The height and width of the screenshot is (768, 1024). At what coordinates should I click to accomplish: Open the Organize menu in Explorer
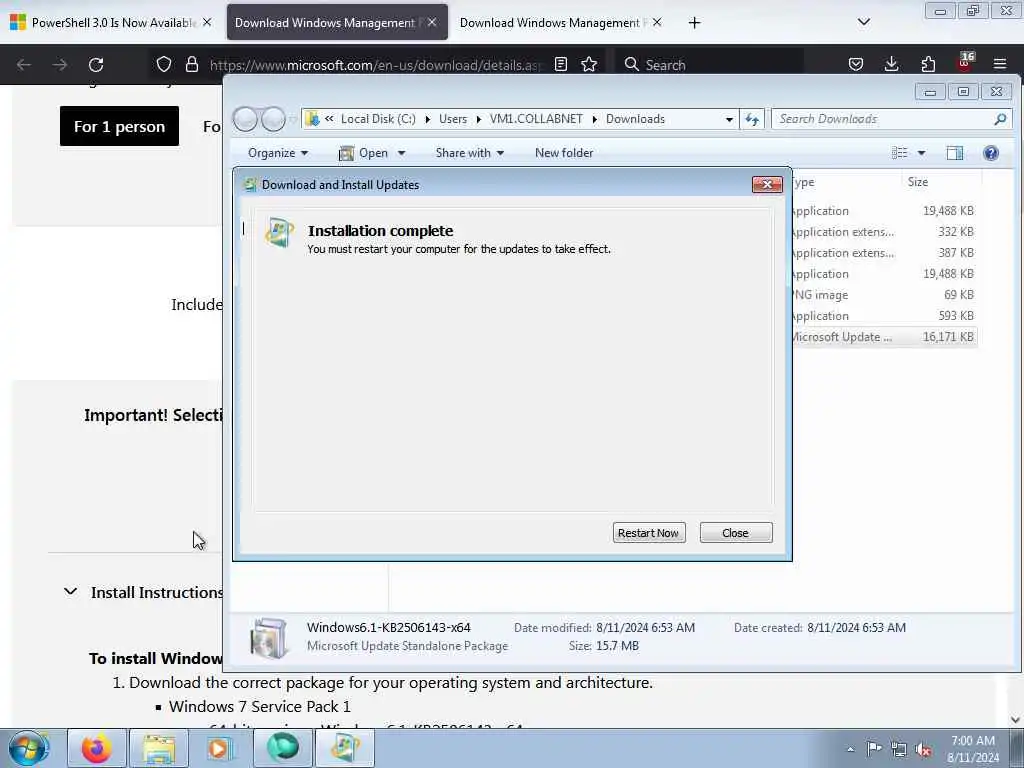click(x=278, y=153)
